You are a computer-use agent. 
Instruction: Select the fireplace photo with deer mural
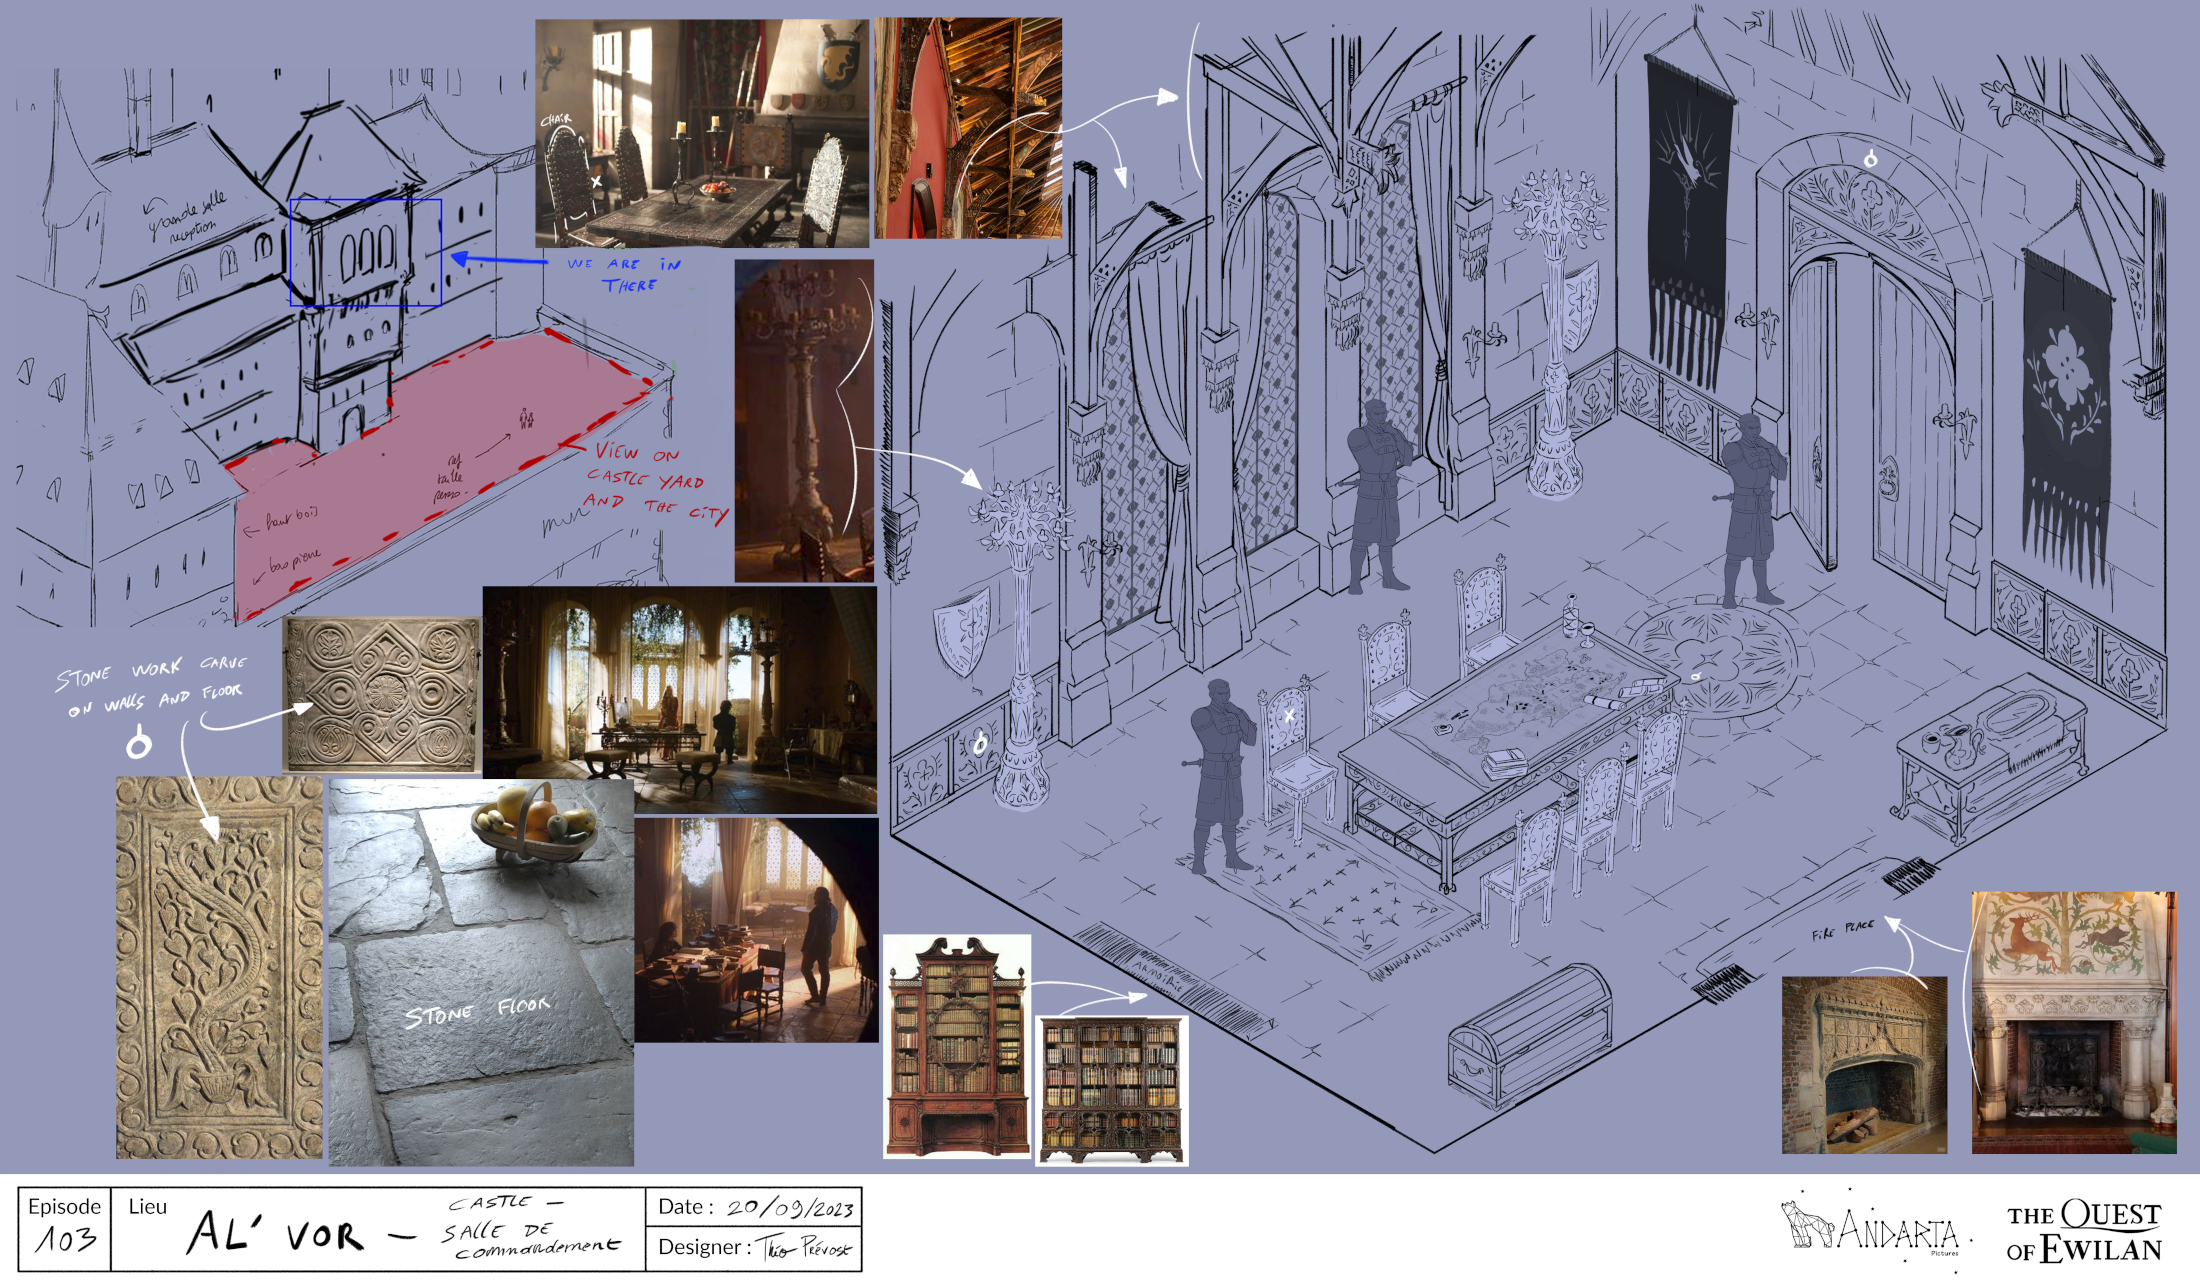(x=2073, y=1022)
